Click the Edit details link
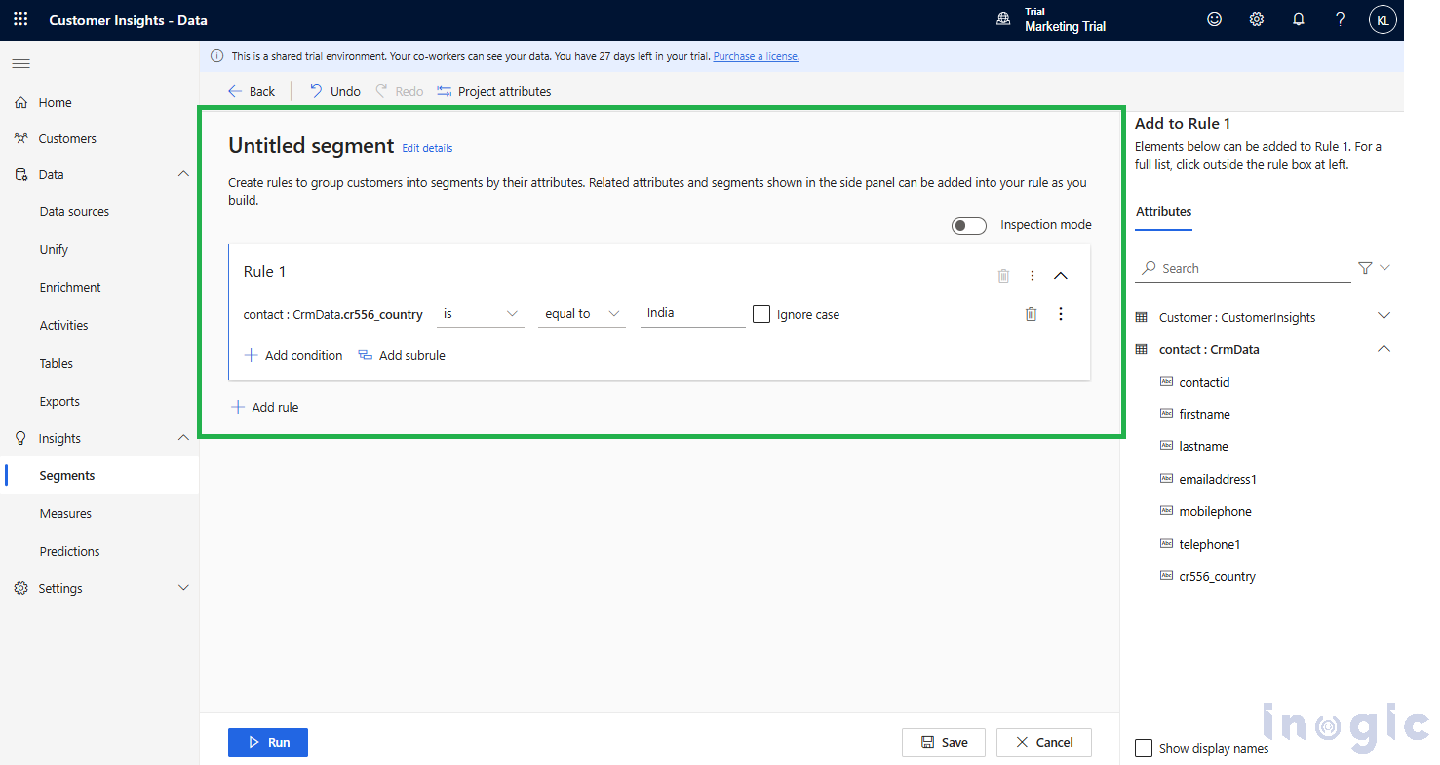This screenshot has width=1440, height=765. click(x=427, y=148)
